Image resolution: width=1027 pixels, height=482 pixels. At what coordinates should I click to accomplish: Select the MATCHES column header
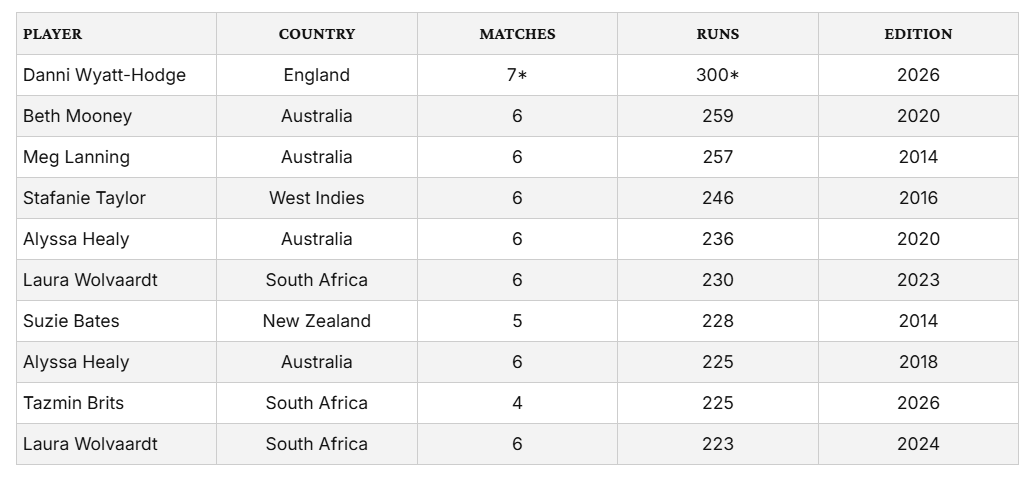pos(517,34)
